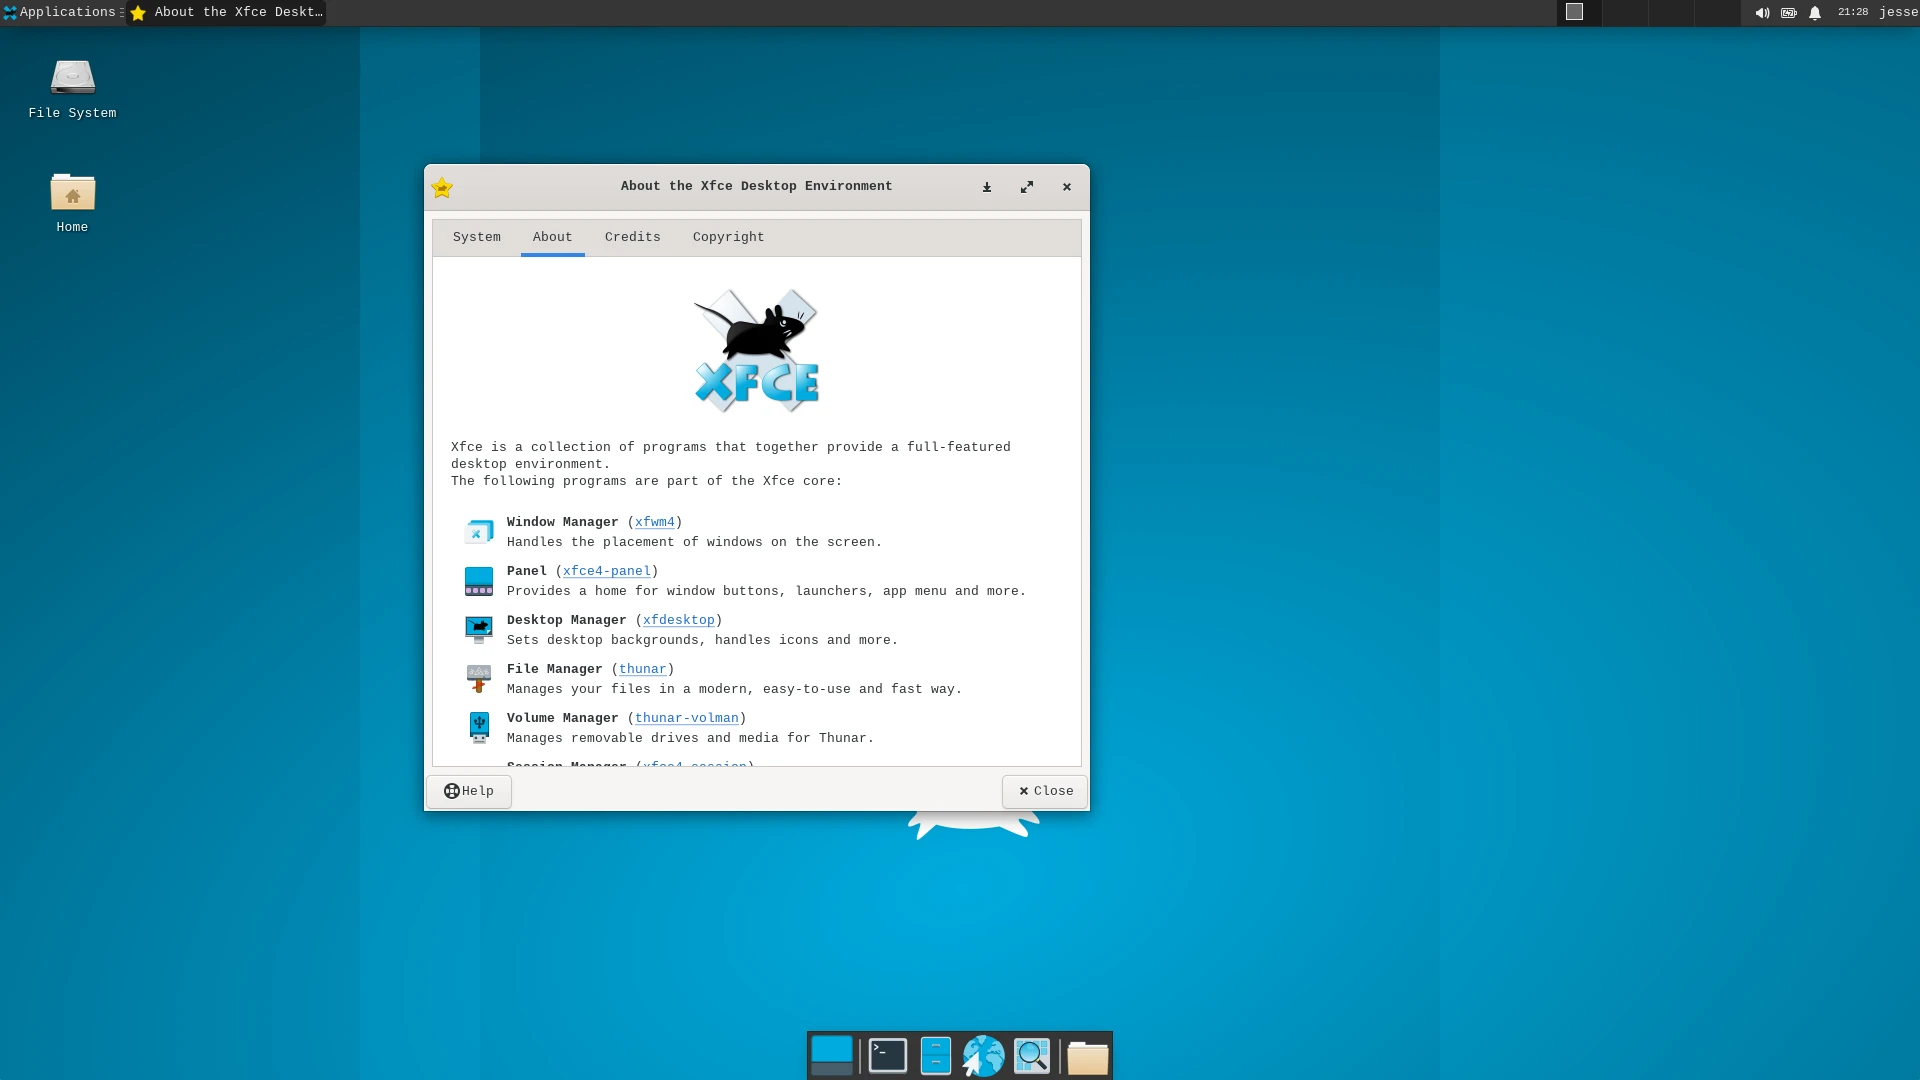Screen dimensions: 1920x1080
Task: Open the volume control in the system tray
Action: click(1762, 13)
